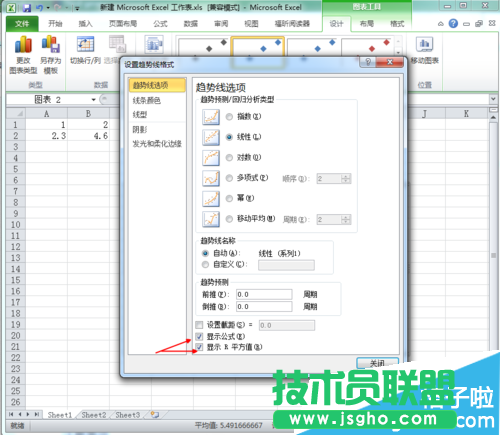This screenshot has height=435, width=500.
Task: Switch to Sheet2 worksheet tab
Action: pyautogui.click(x=94, y=415)
